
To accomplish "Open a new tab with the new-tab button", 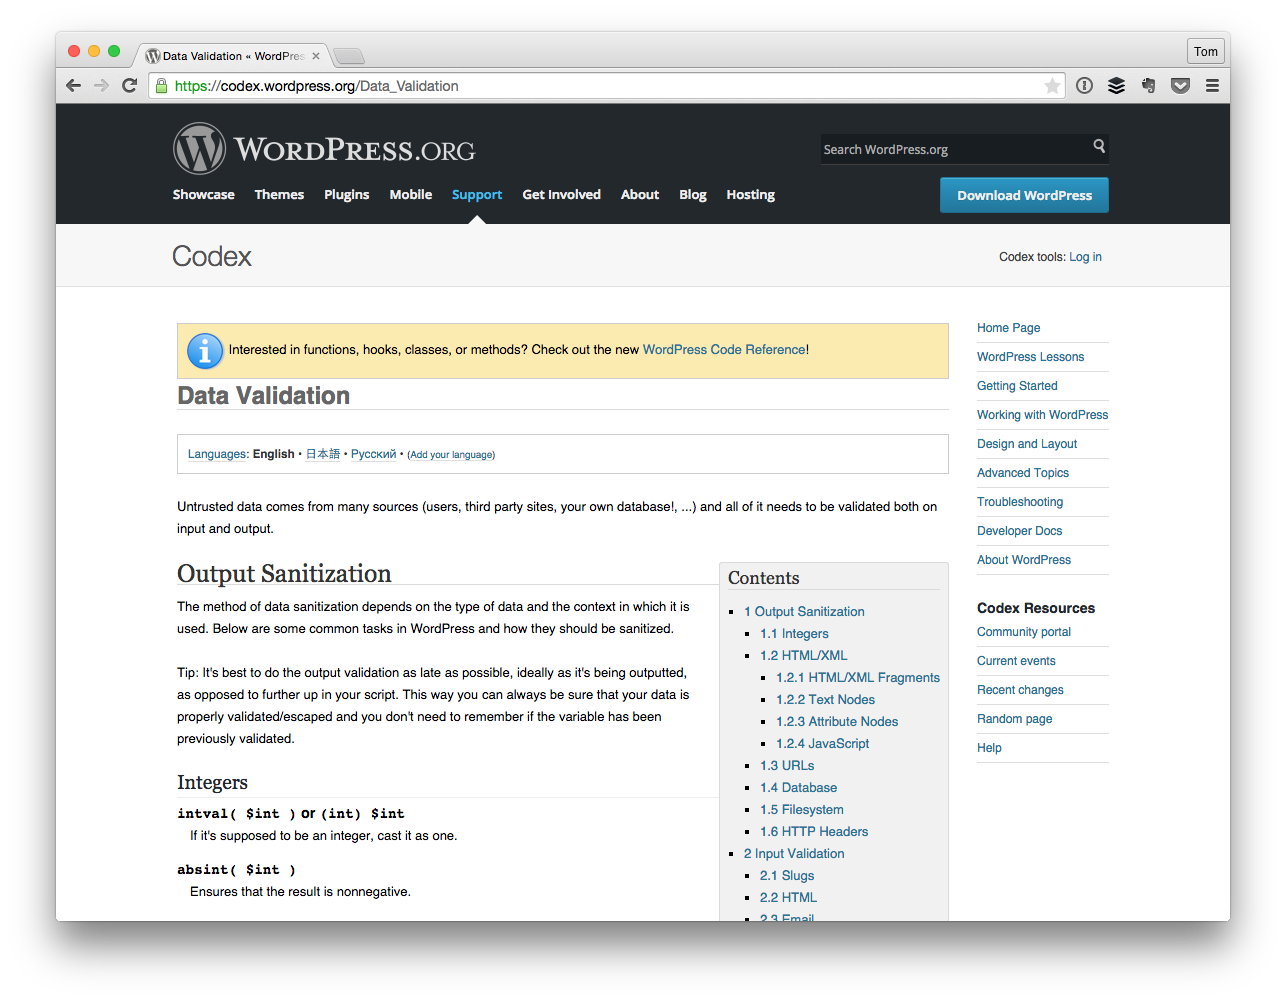I will [349, 56].
